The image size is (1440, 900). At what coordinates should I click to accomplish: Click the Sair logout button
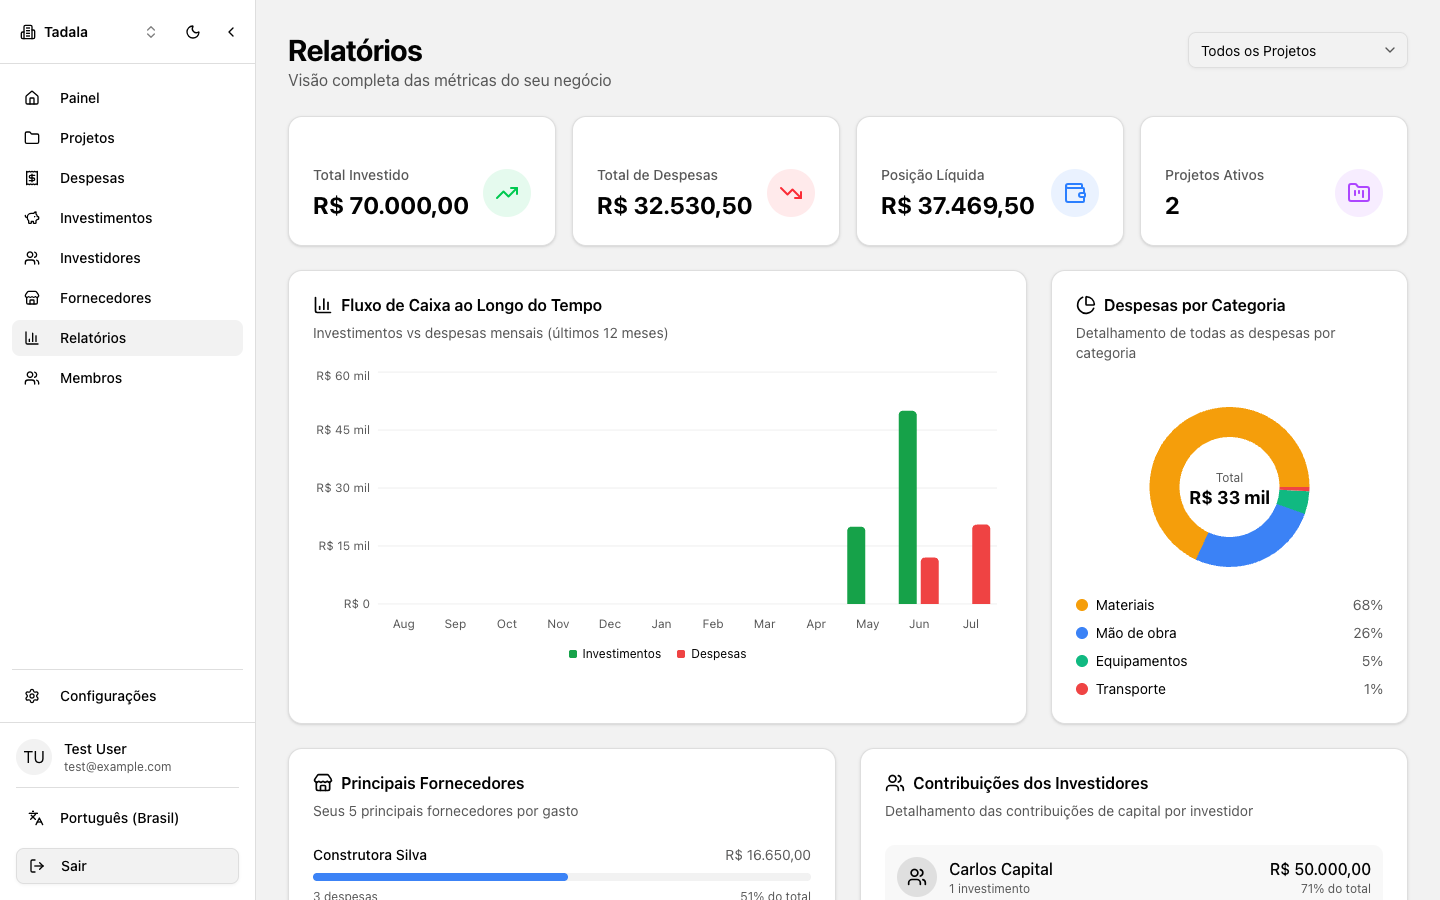pos(127,866)
